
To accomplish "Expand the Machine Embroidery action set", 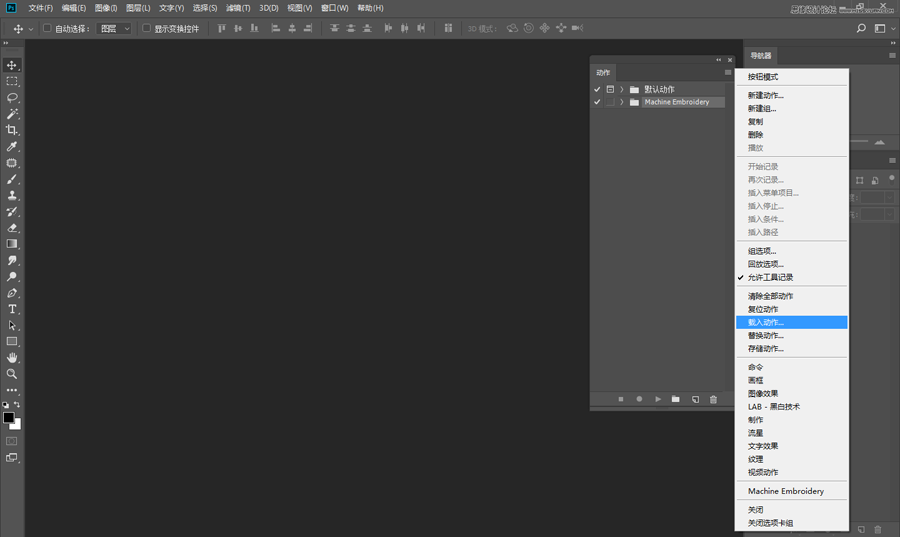I will click(x=622, y=102).
